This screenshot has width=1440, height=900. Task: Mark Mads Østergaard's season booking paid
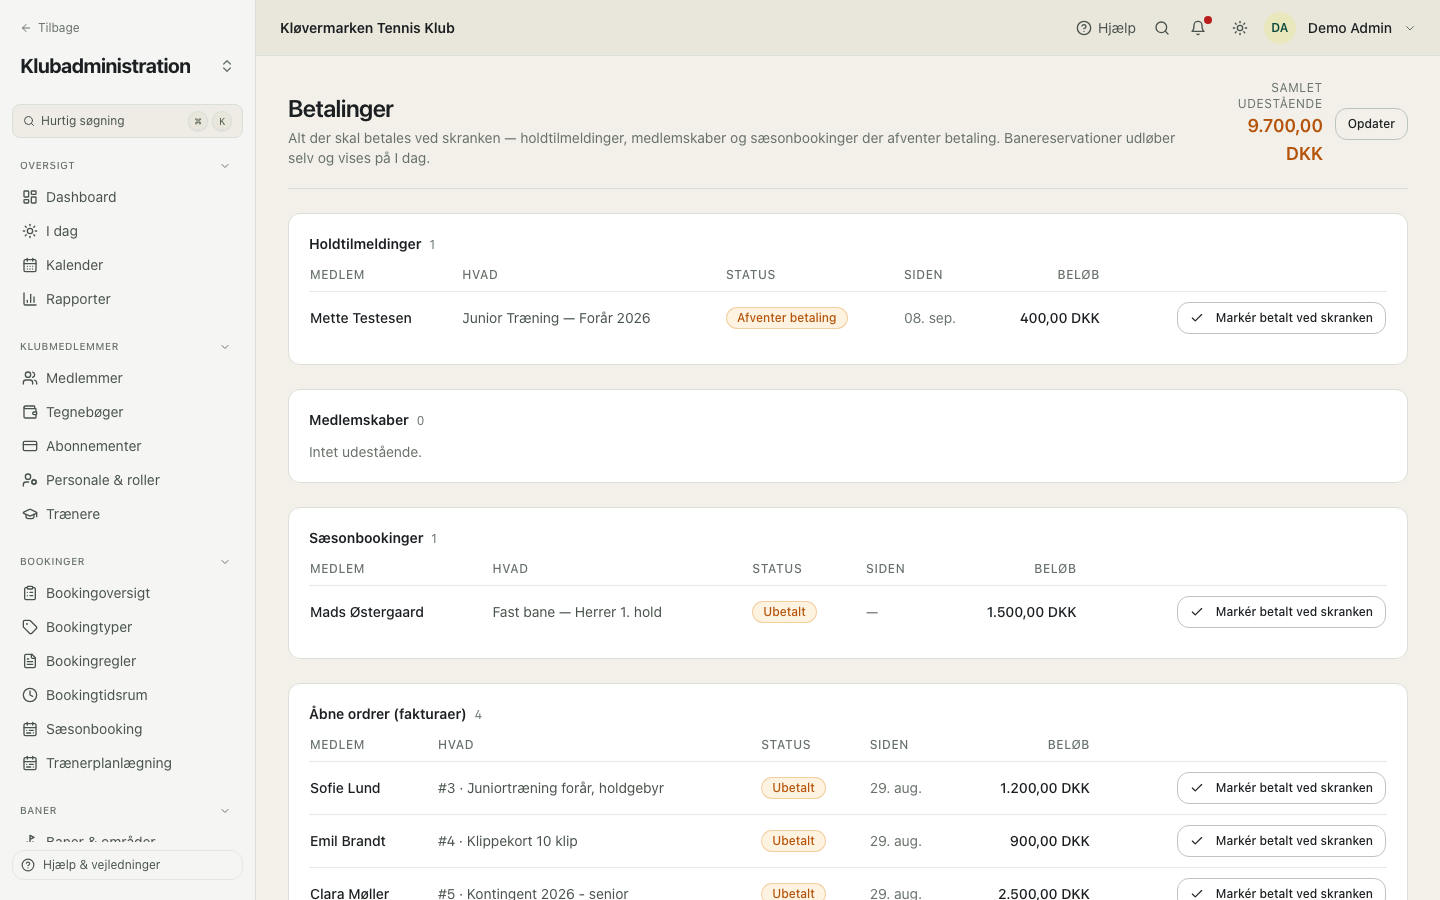click(1281, 612)
